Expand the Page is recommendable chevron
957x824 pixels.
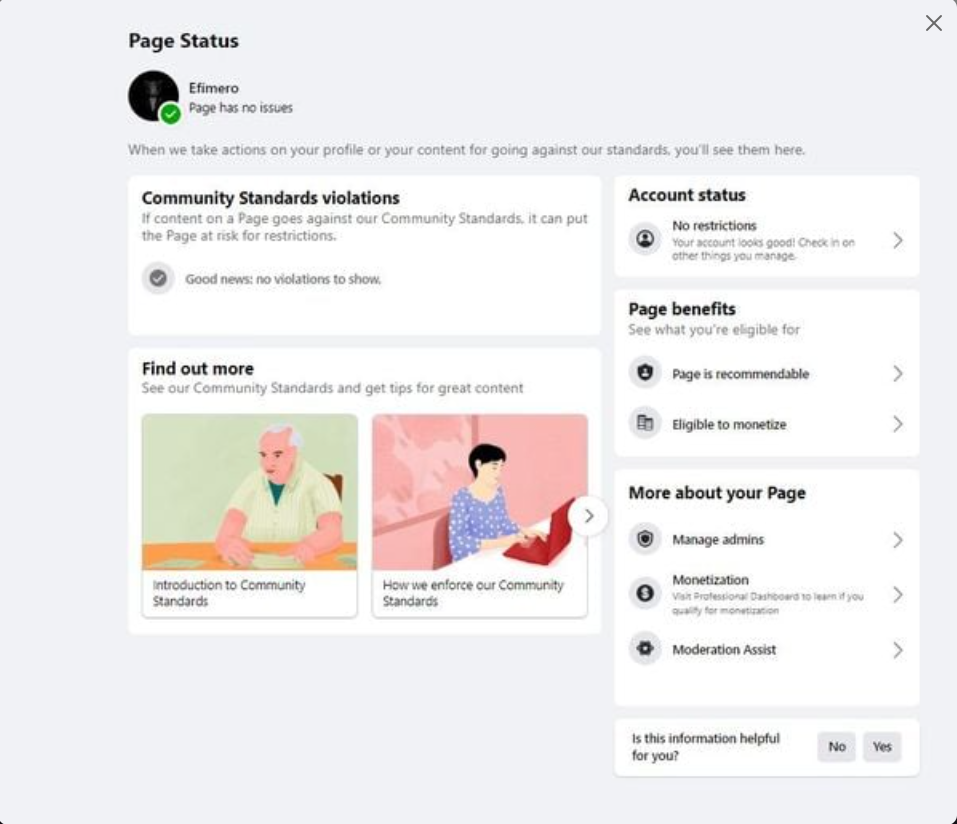(x=897, y=373)
